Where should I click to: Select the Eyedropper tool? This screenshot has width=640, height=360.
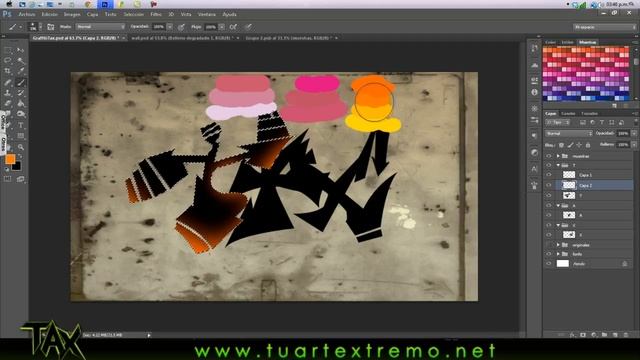pyautogui.click(x=21, y=71)
